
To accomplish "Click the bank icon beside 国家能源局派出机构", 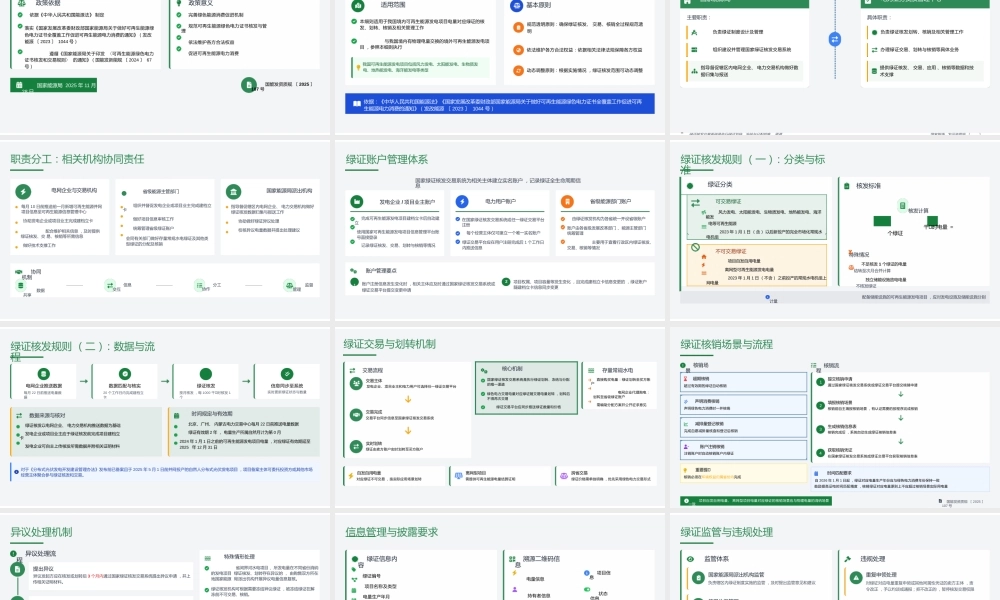I will pos(234,191).
